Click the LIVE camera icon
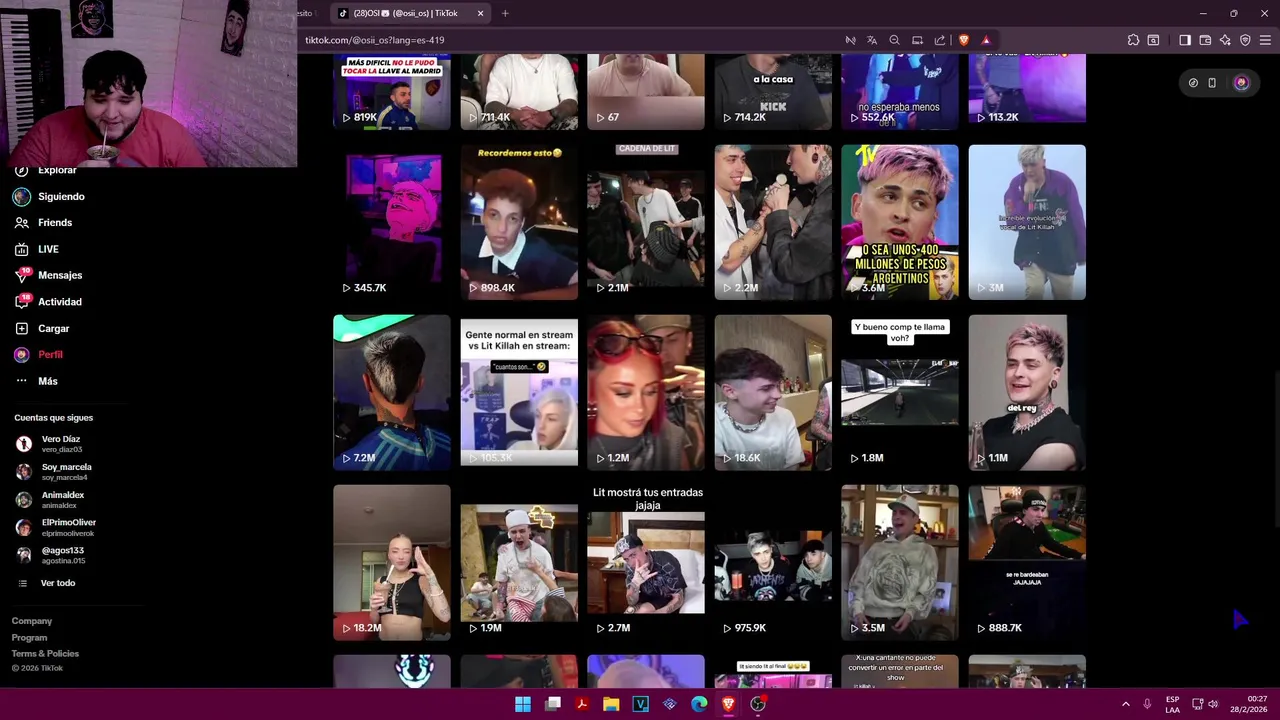 pos(21,249)
